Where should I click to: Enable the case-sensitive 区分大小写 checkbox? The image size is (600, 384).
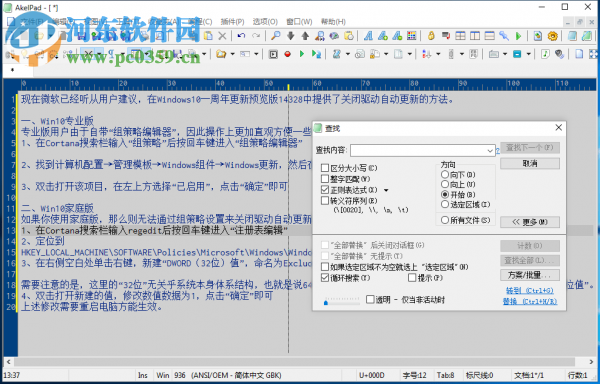pos(325,168)
